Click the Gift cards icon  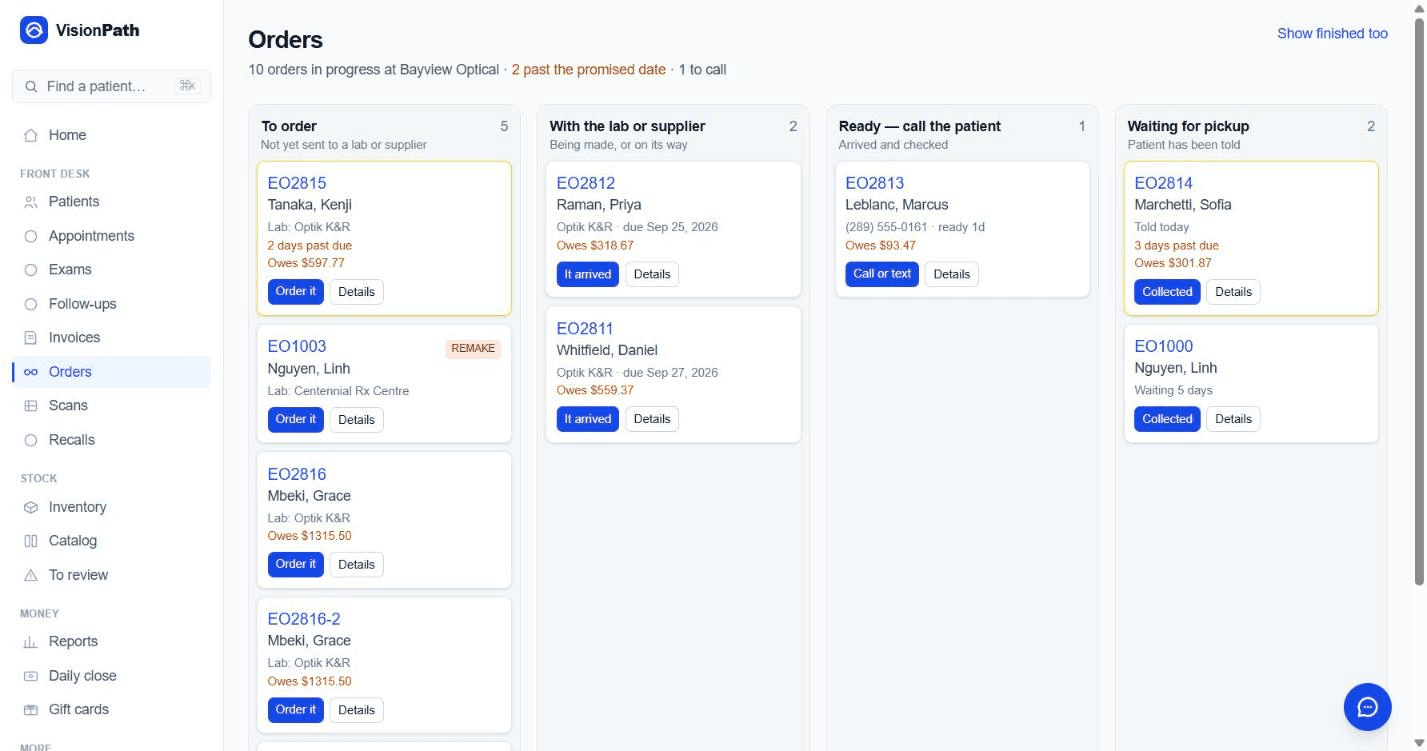(31, 710)
